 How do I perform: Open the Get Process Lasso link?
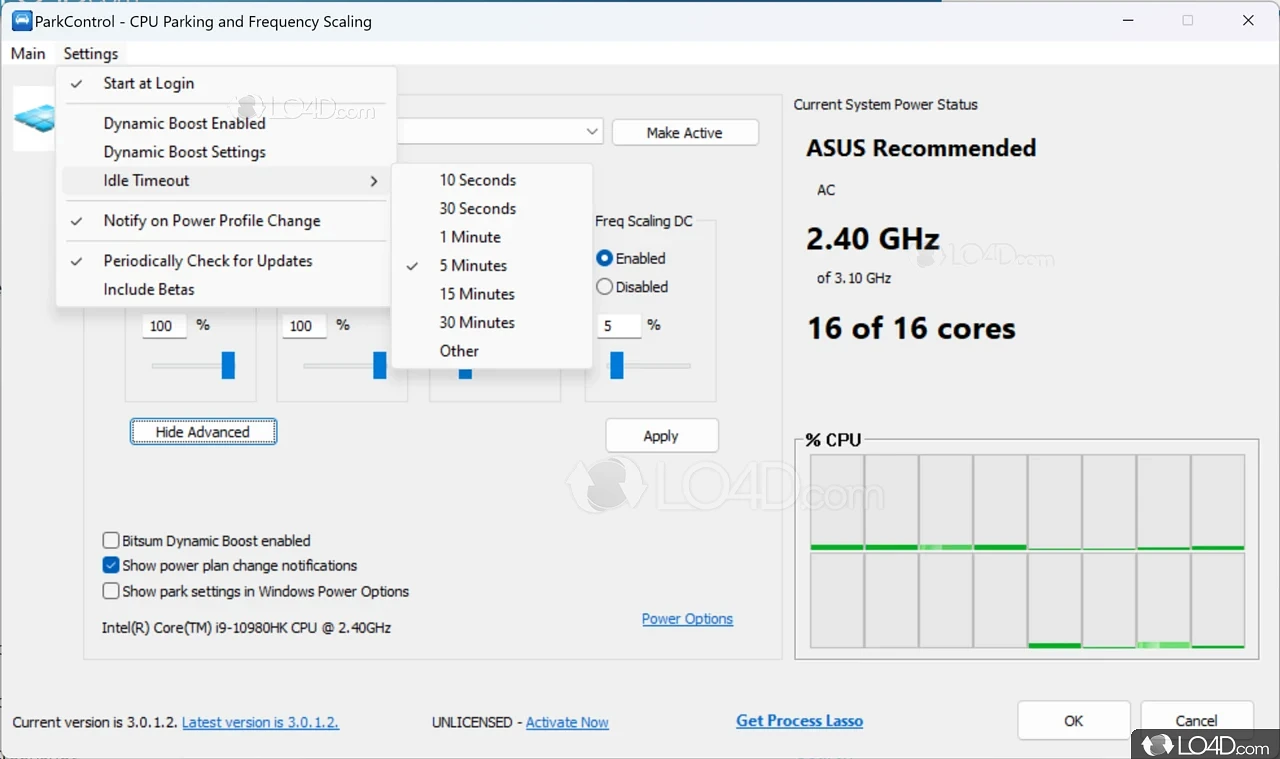tap(799, 720)
